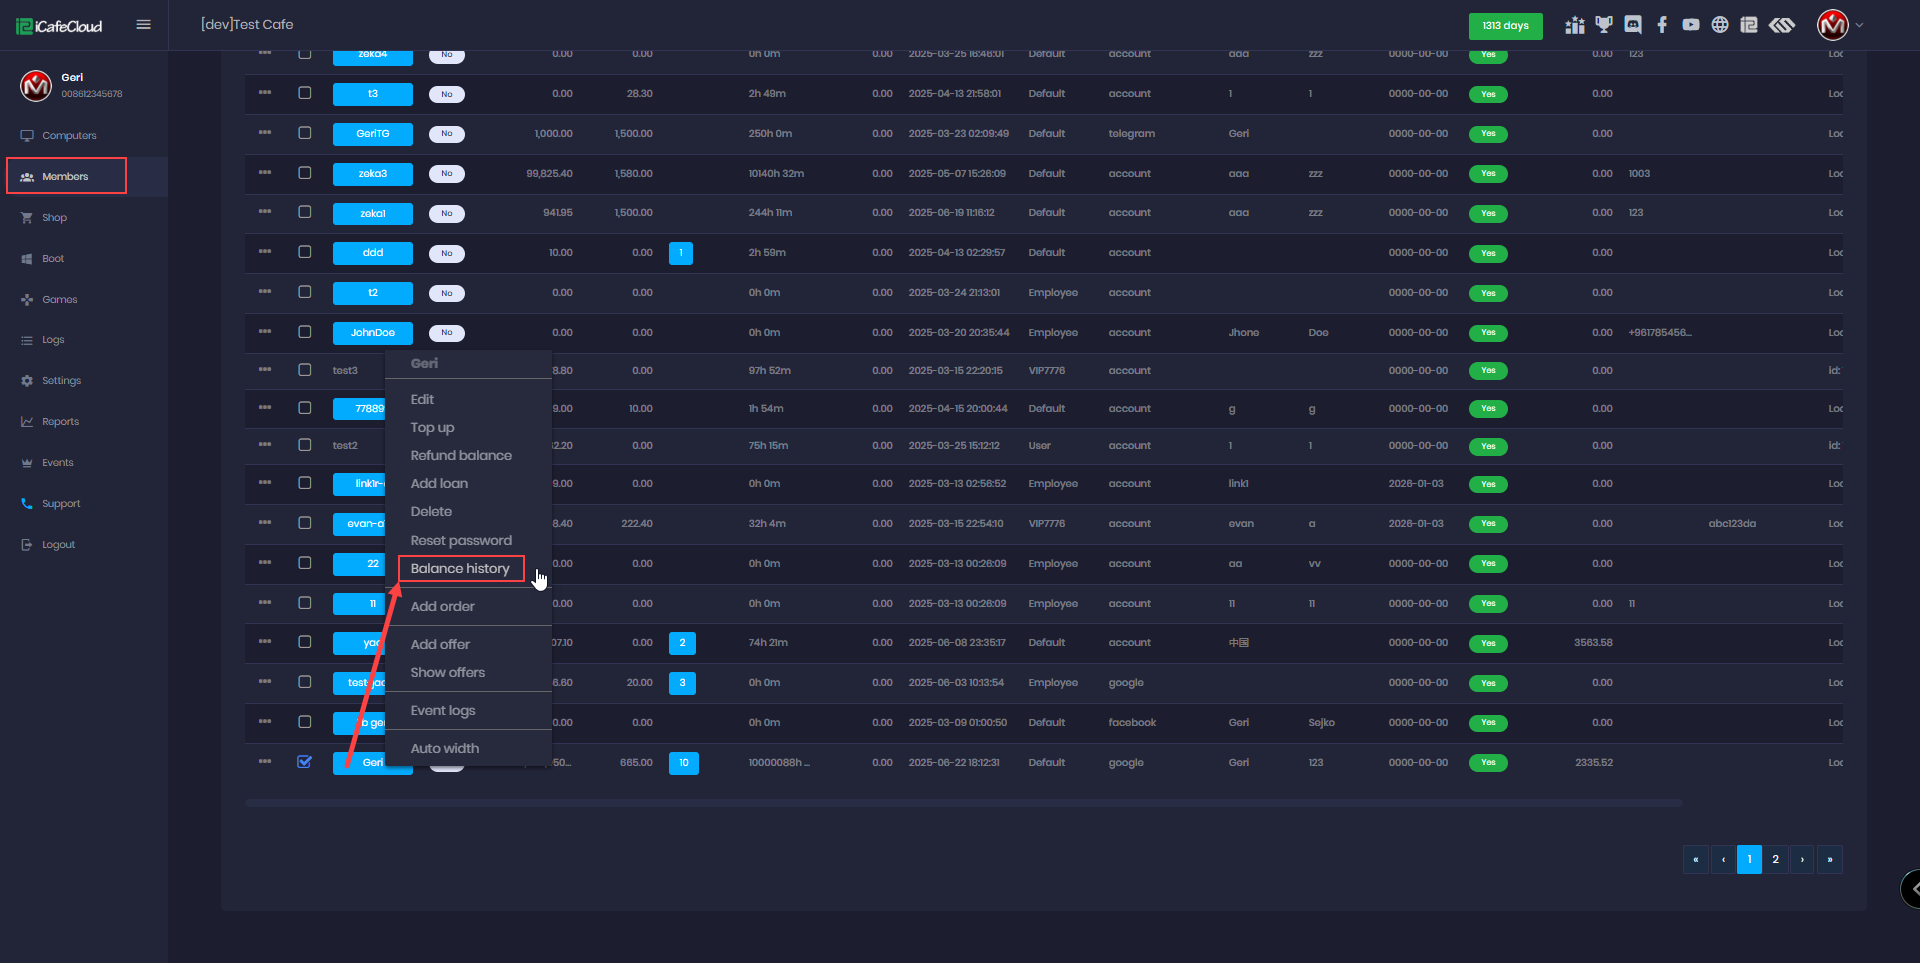1920x963 pixels.
Task: Open the Reports sidebar link
Action: pyautogui.click(x=60, y=422)
